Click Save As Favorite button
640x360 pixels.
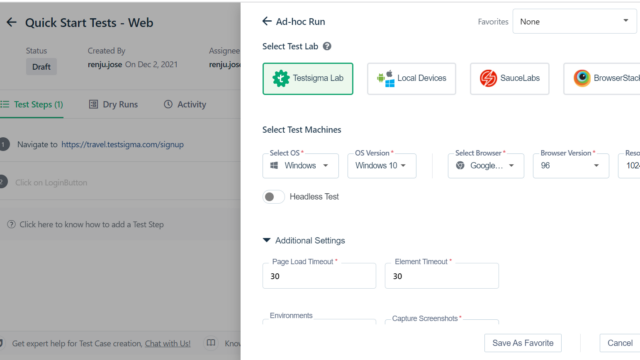click(x=523, y=343)
